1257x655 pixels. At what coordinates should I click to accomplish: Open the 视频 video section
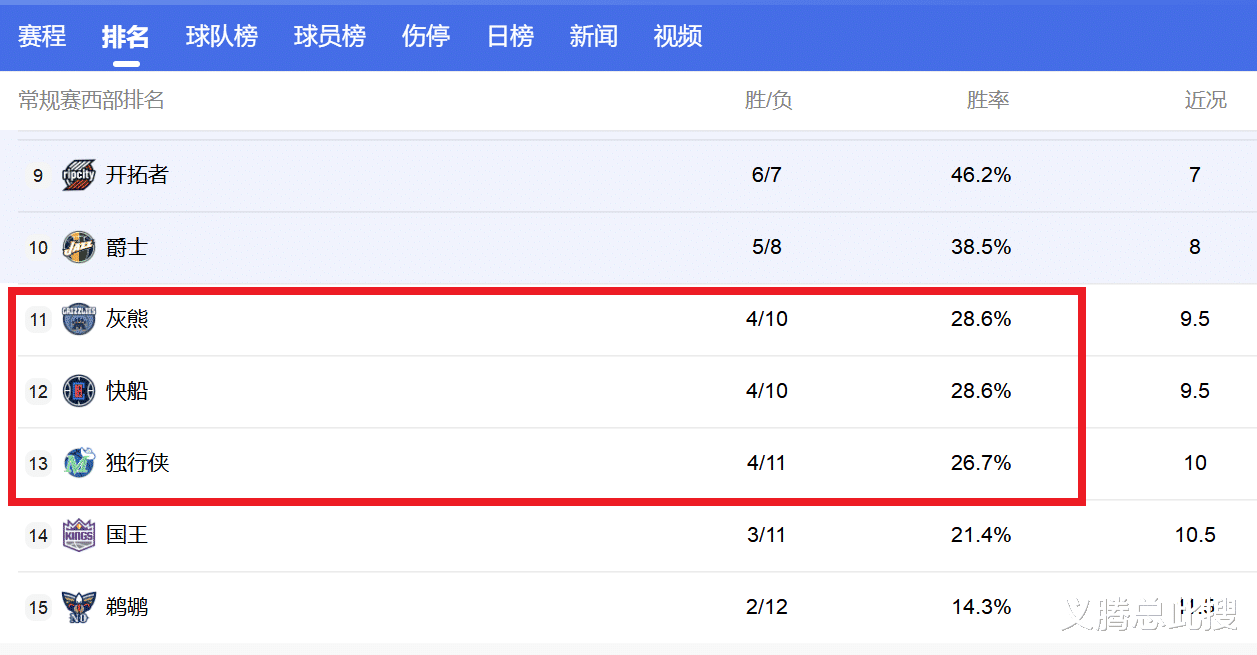pos(677,36)
